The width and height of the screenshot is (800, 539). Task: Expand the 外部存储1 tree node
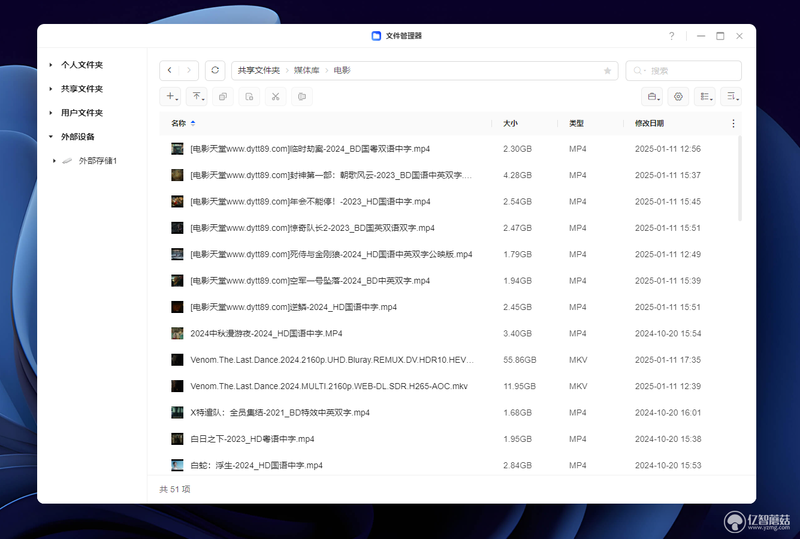pyautogui.click(x=54, y=161)
